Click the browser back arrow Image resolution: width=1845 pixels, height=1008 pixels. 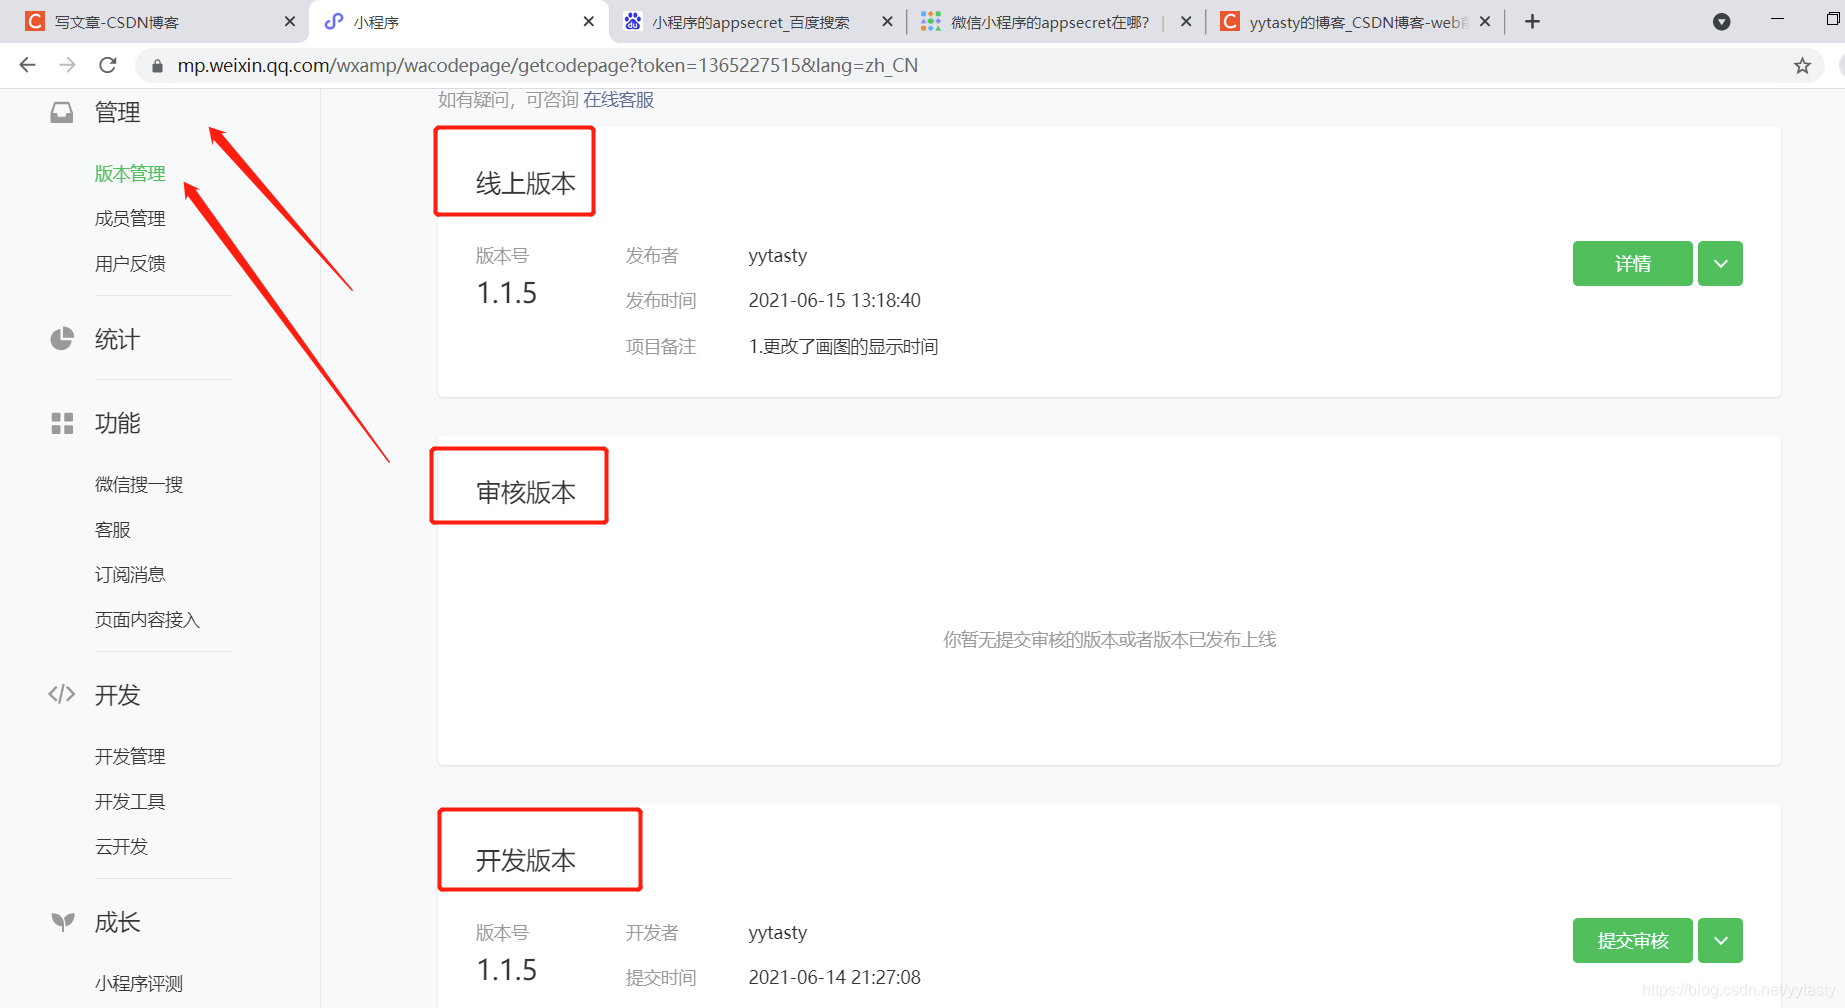(x=27, y=65)
